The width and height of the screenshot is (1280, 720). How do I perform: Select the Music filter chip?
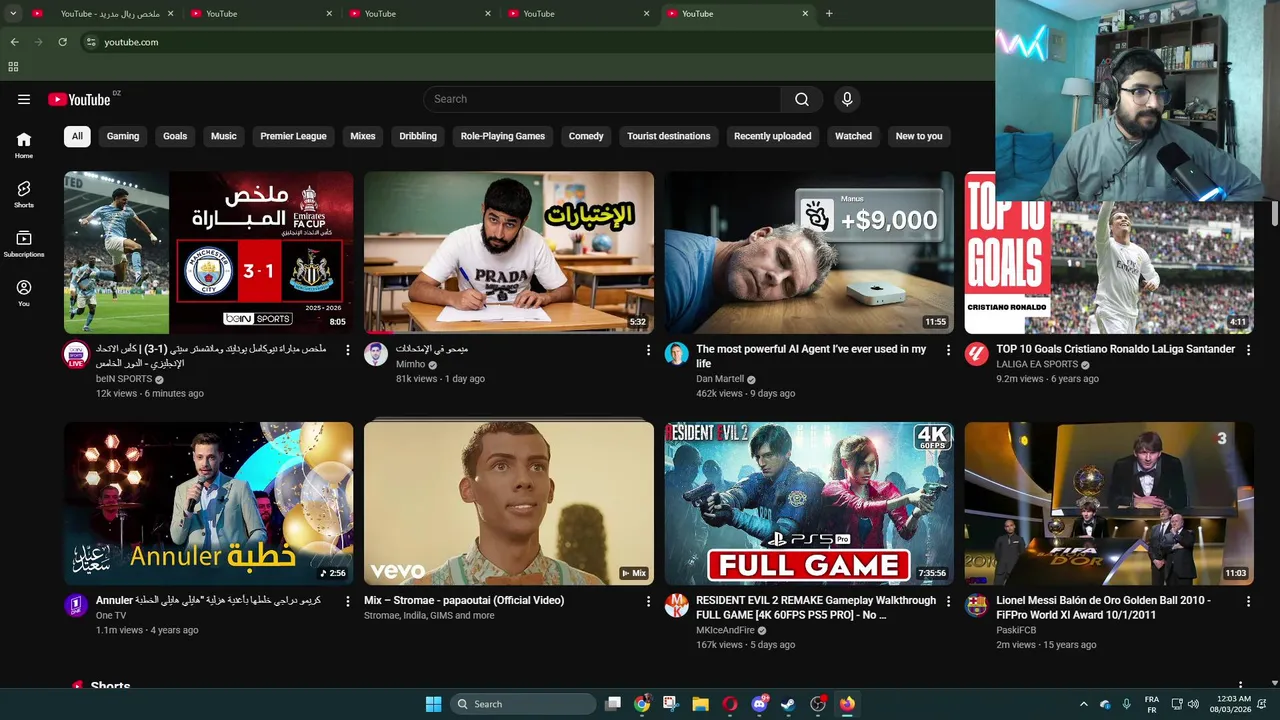tap(224, 136)
